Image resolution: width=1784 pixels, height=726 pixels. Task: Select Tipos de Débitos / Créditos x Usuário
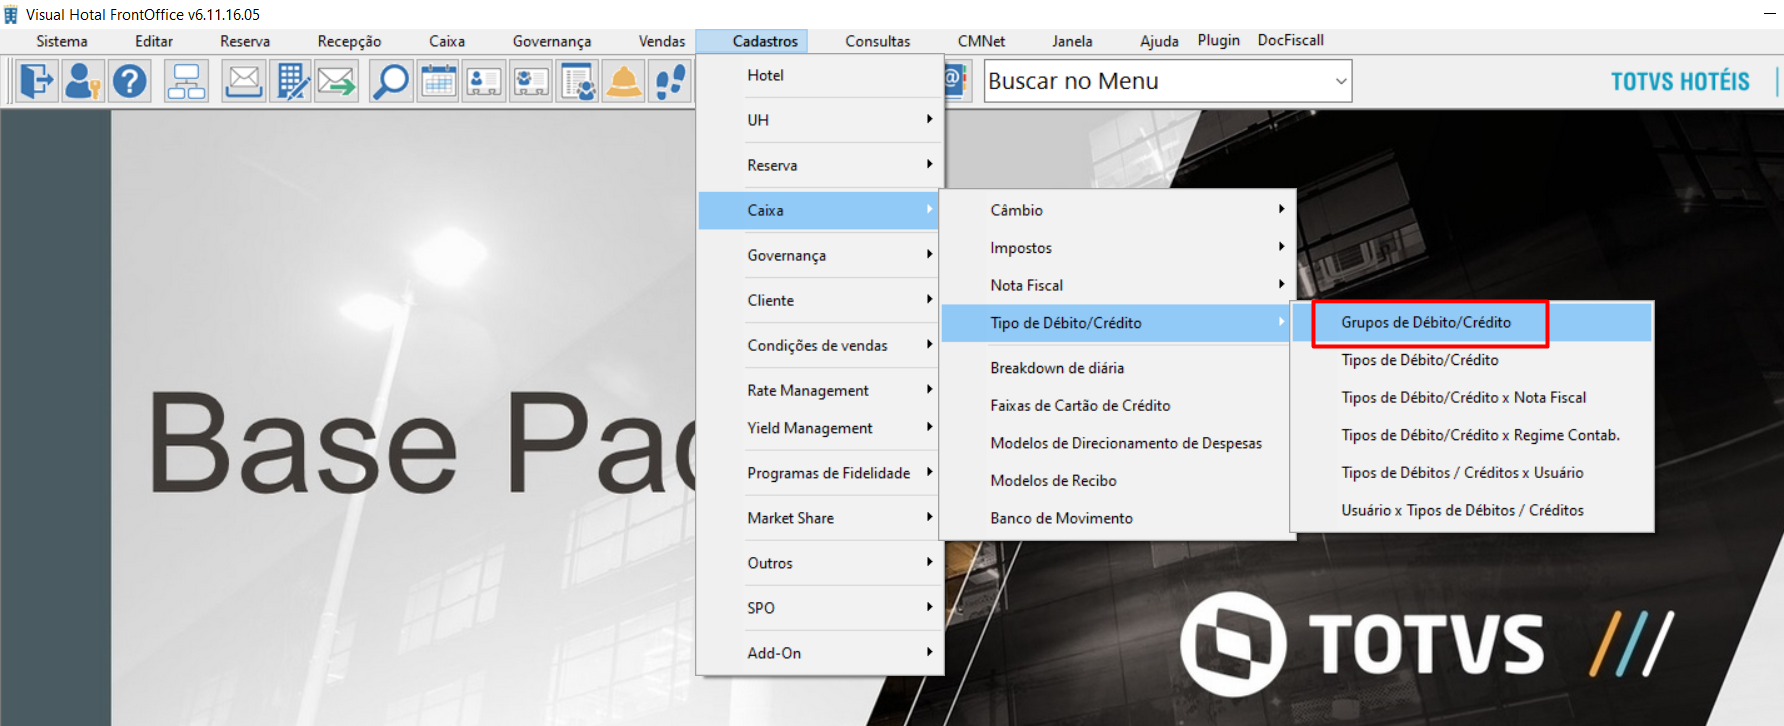1472,472
